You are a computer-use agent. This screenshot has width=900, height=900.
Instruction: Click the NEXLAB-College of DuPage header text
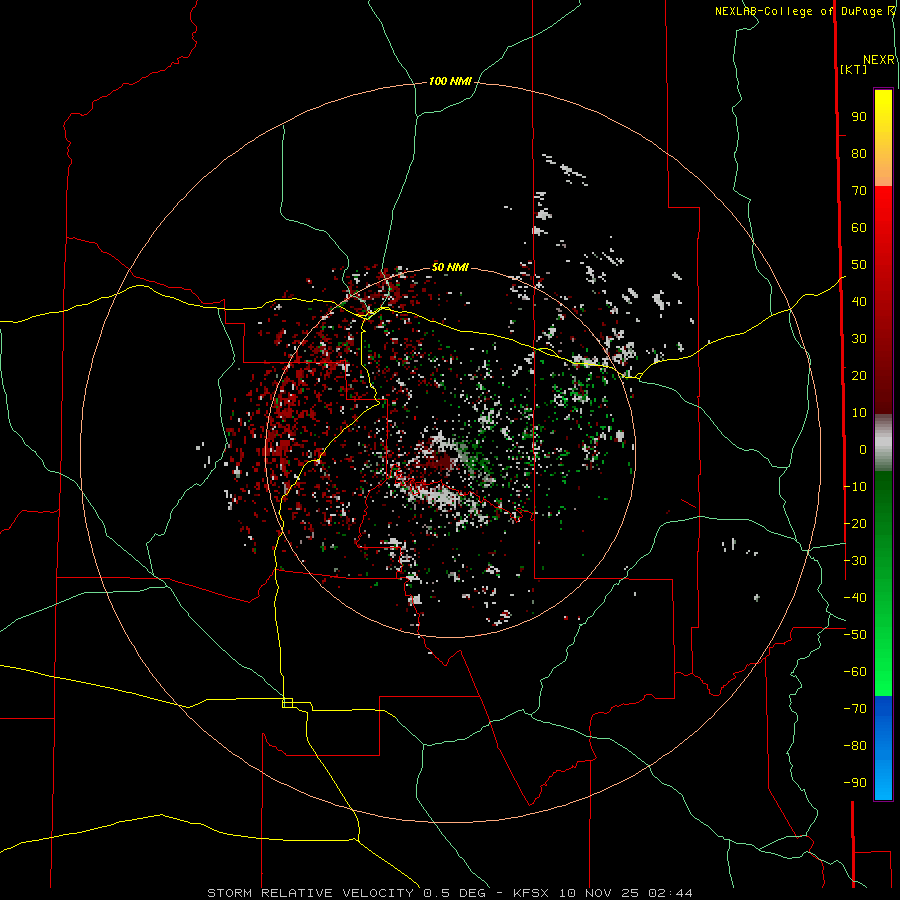800,11
